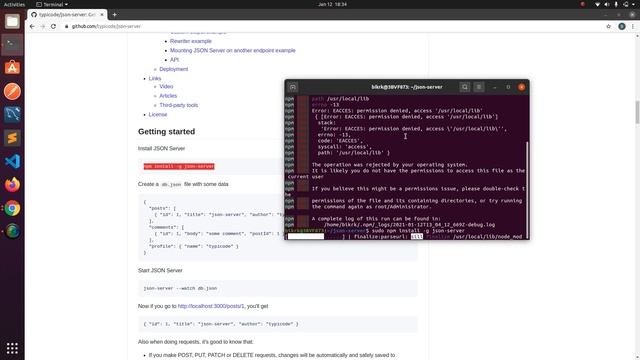Click the red recording indicator in top bar
This screenshot has width=640, height=360.
coord(583,4)
